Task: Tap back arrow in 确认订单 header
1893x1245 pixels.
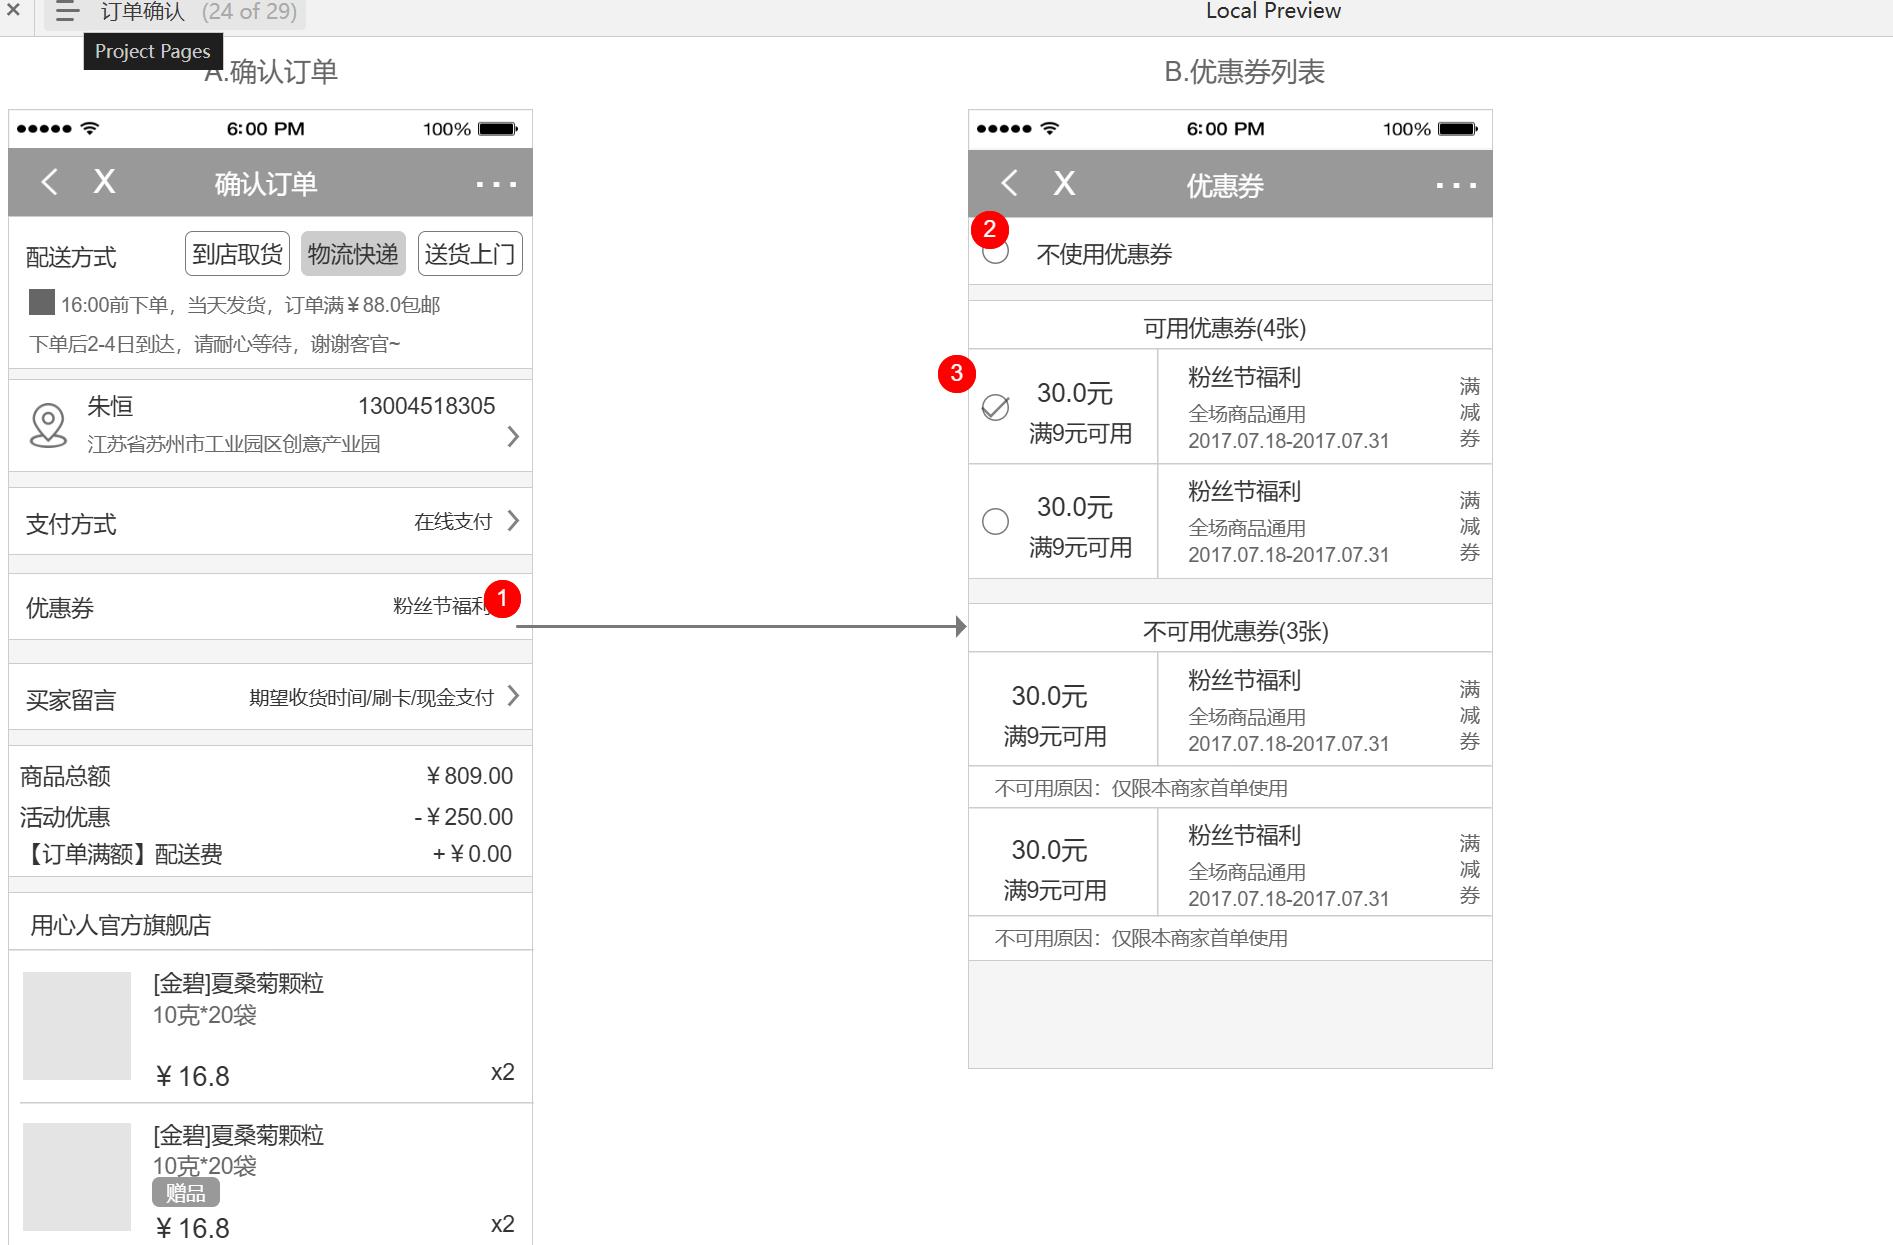Action: click(x=49, y=182)
